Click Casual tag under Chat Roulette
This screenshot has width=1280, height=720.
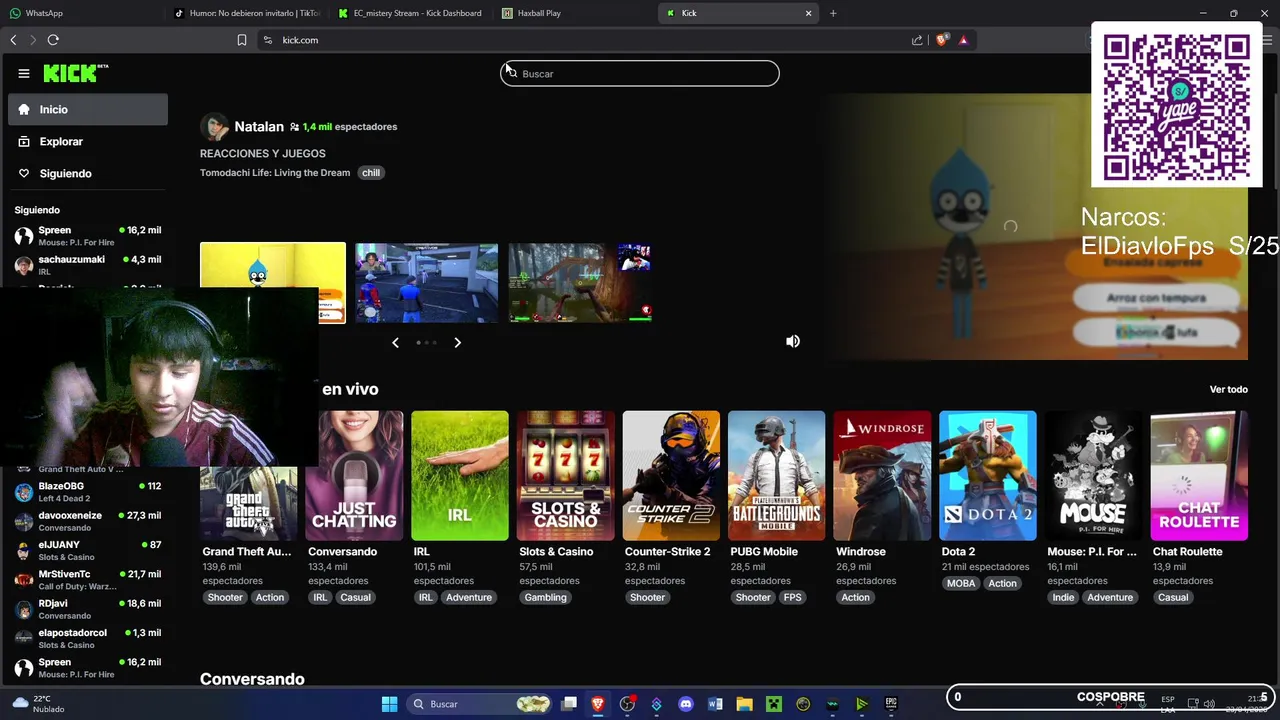tap(1173, 597)
